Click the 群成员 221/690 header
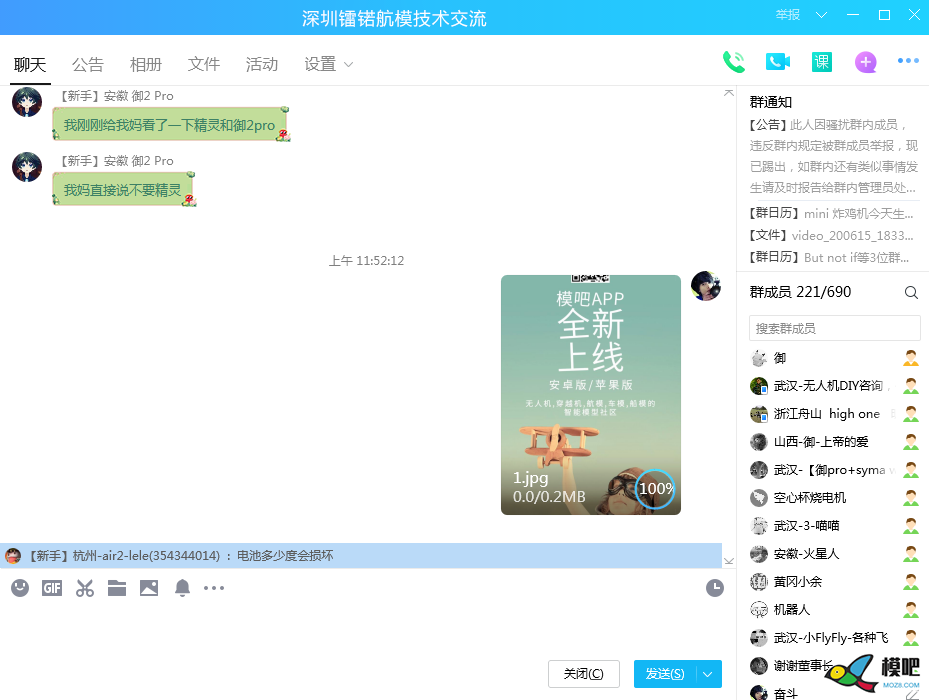The height and width of the screenshot is (700, 929). pyautogui.click(x=800, y=292)
